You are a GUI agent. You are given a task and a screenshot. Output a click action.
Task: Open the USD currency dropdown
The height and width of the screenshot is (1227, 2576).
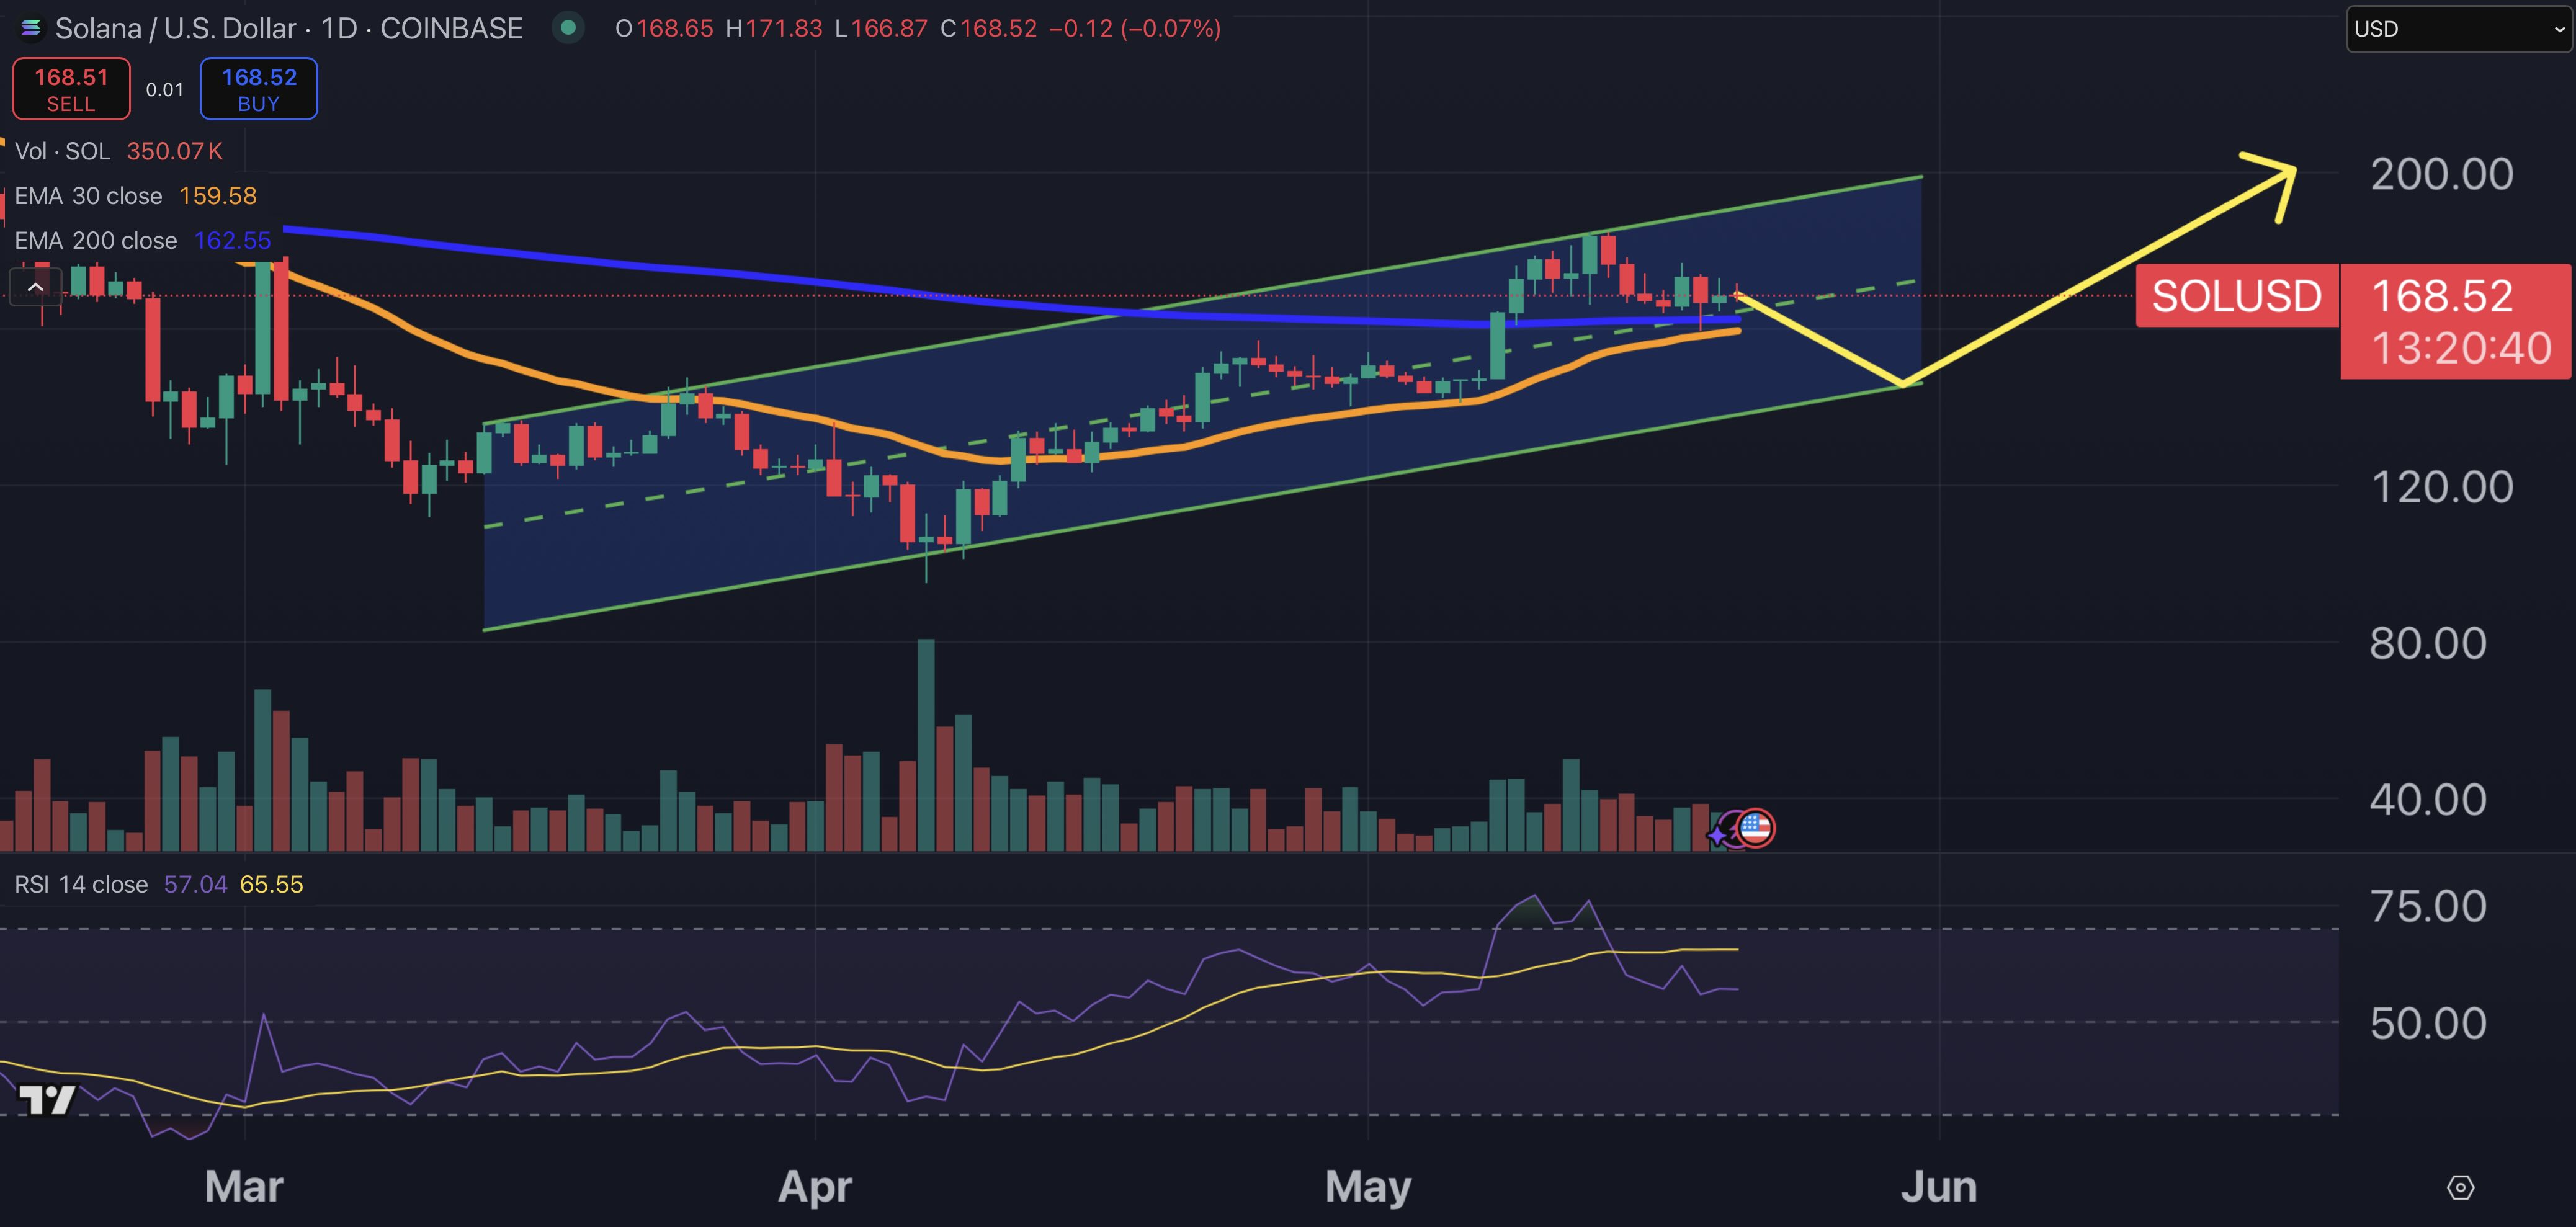point(2458,28)
